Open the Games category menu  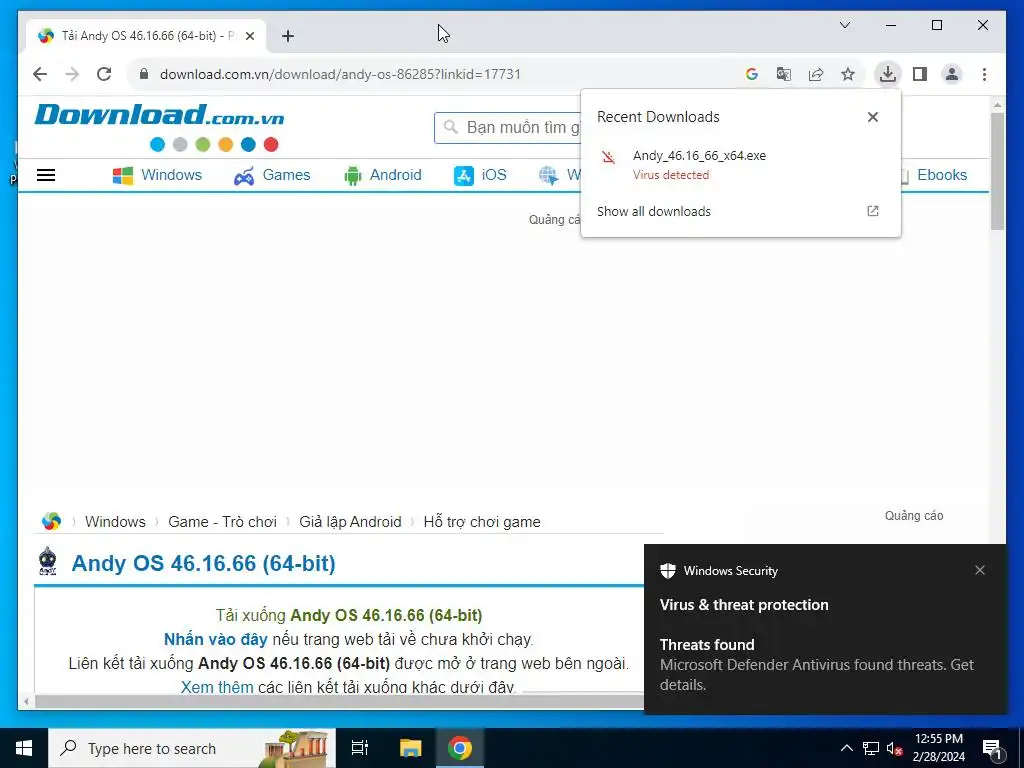(x=272, y=175)
